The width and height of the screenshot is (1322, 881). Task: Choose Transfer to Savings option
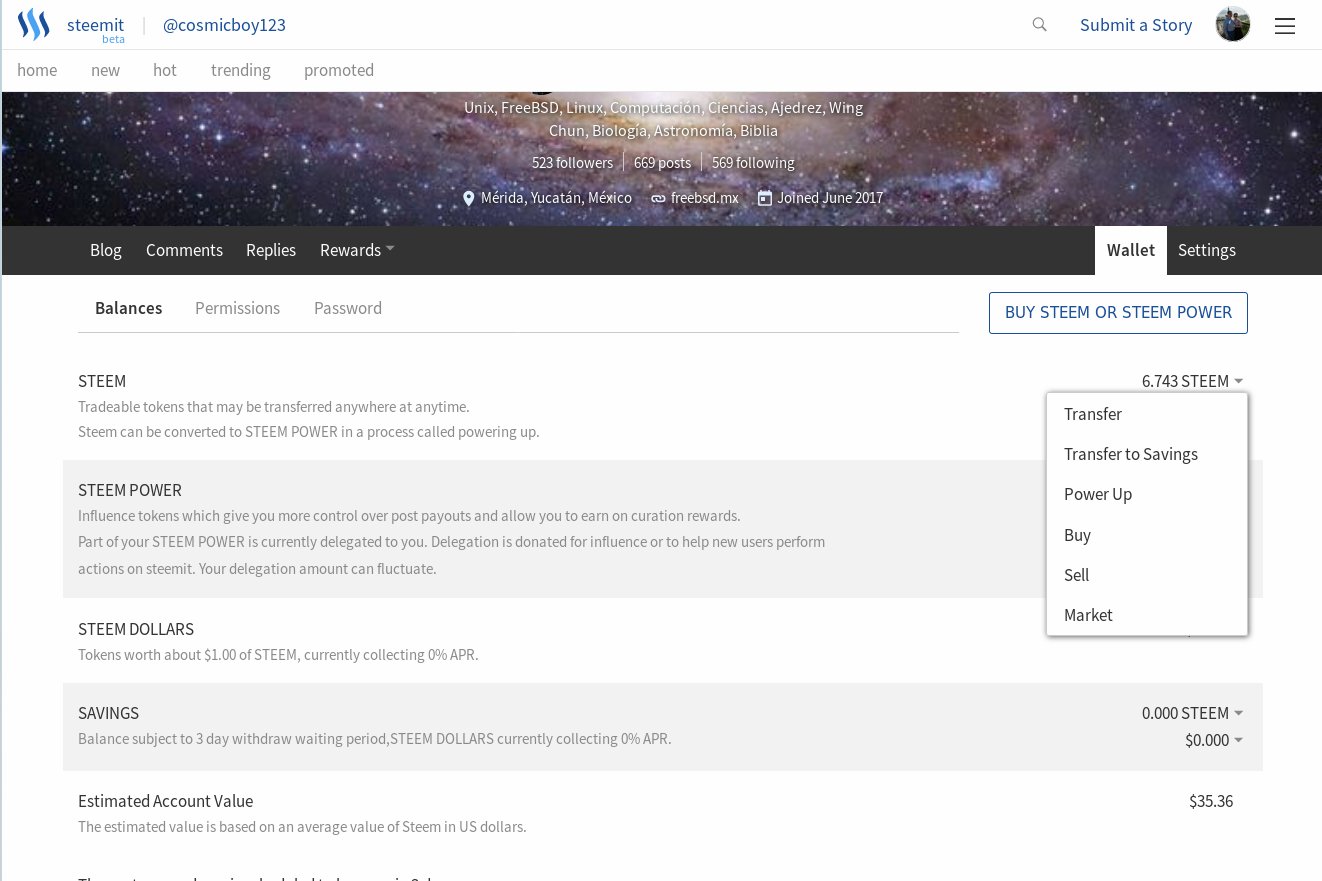[1147, 454]
